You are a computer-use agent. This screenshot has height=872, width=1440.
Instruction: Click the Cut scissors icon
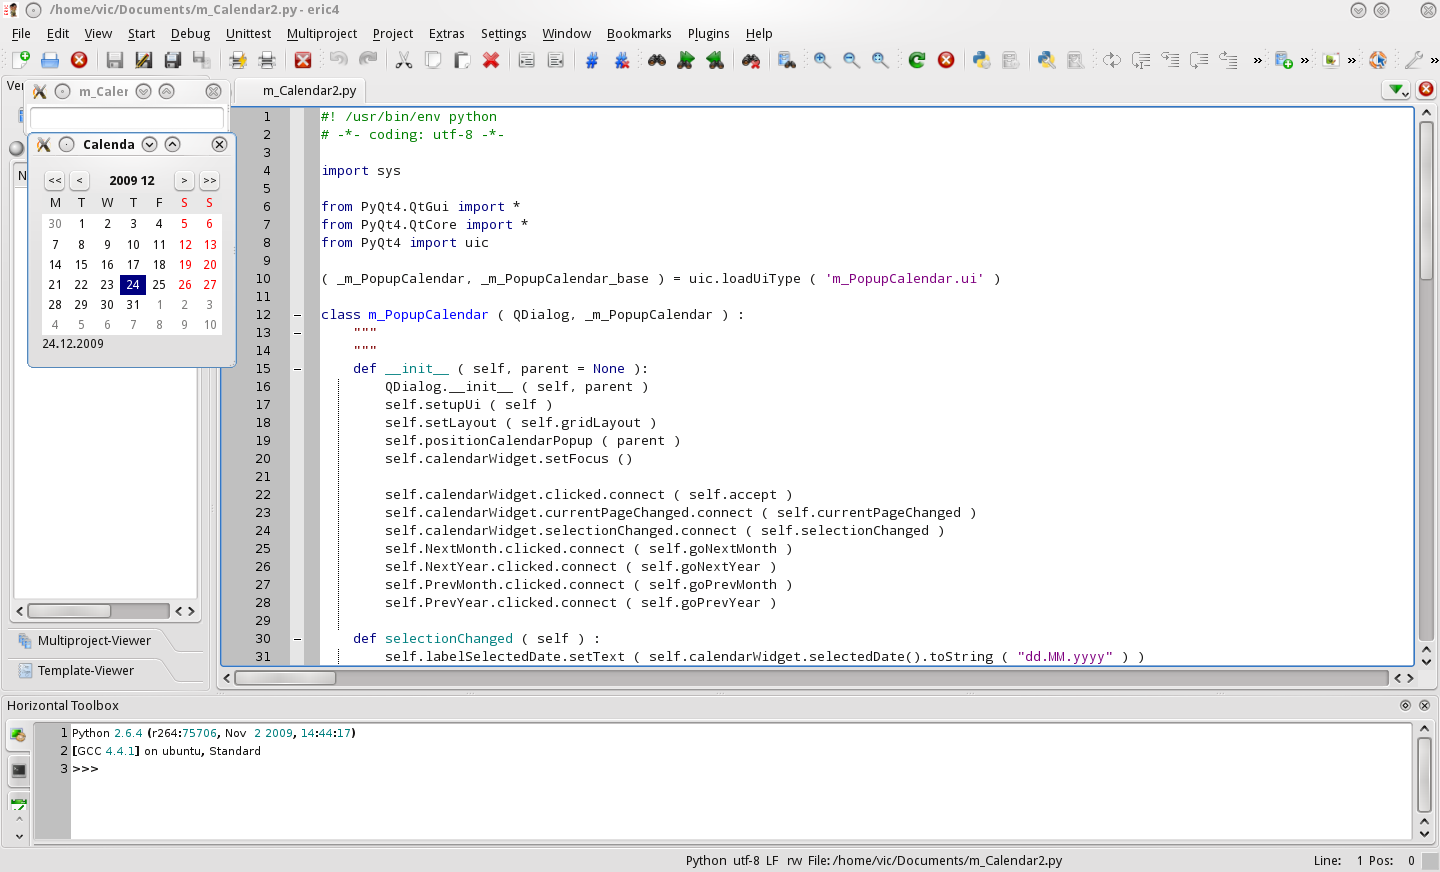(404, 60)
